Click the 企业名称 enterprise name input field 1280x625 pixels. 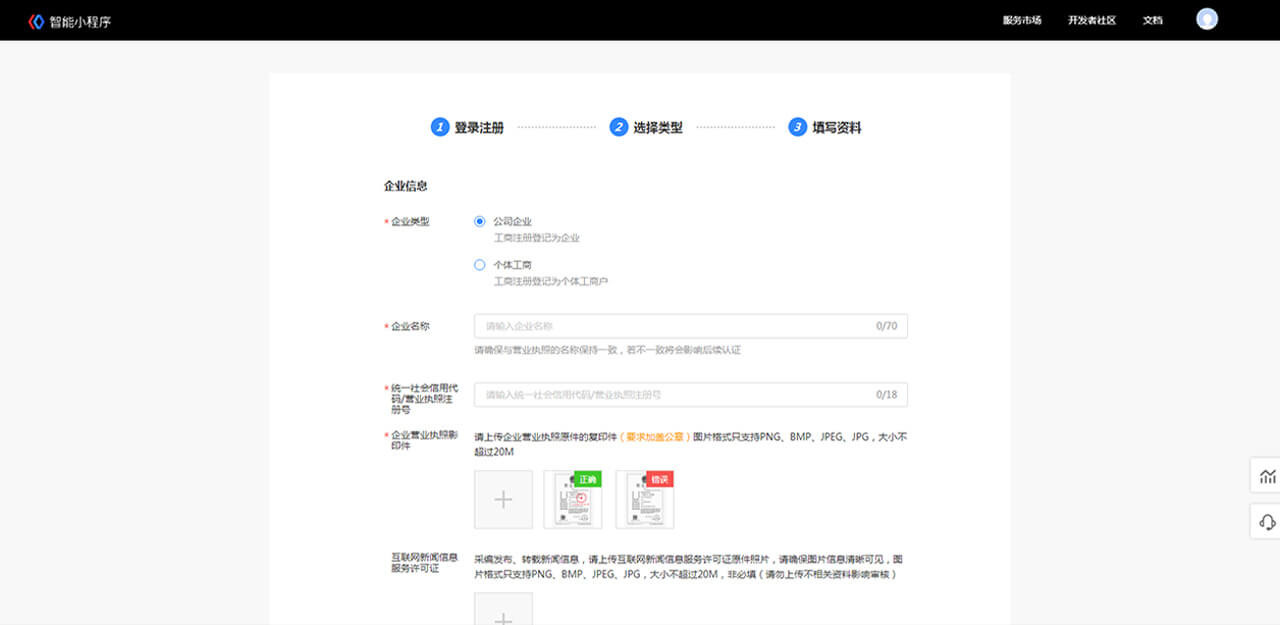(x=690, y=326)
